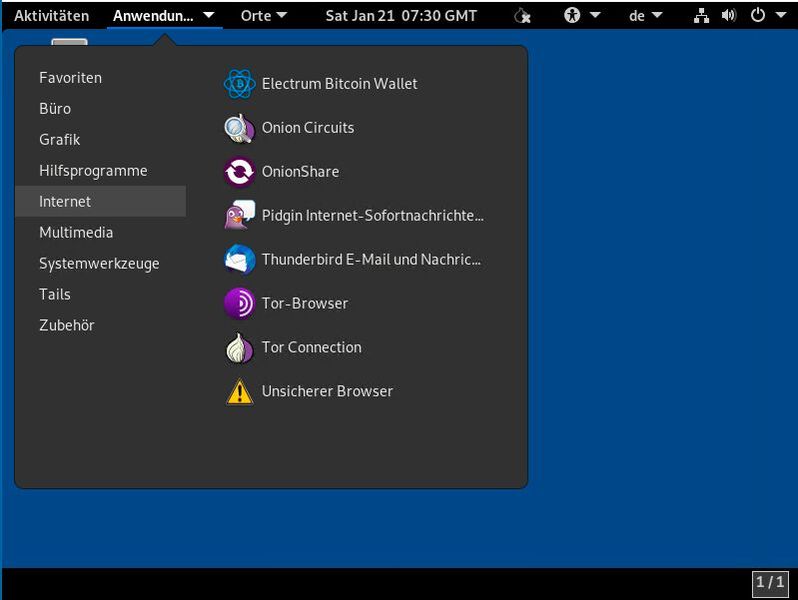Click the power icon in top bar
The width and height of the screenshot is (798, 600).
pos(758,15)
